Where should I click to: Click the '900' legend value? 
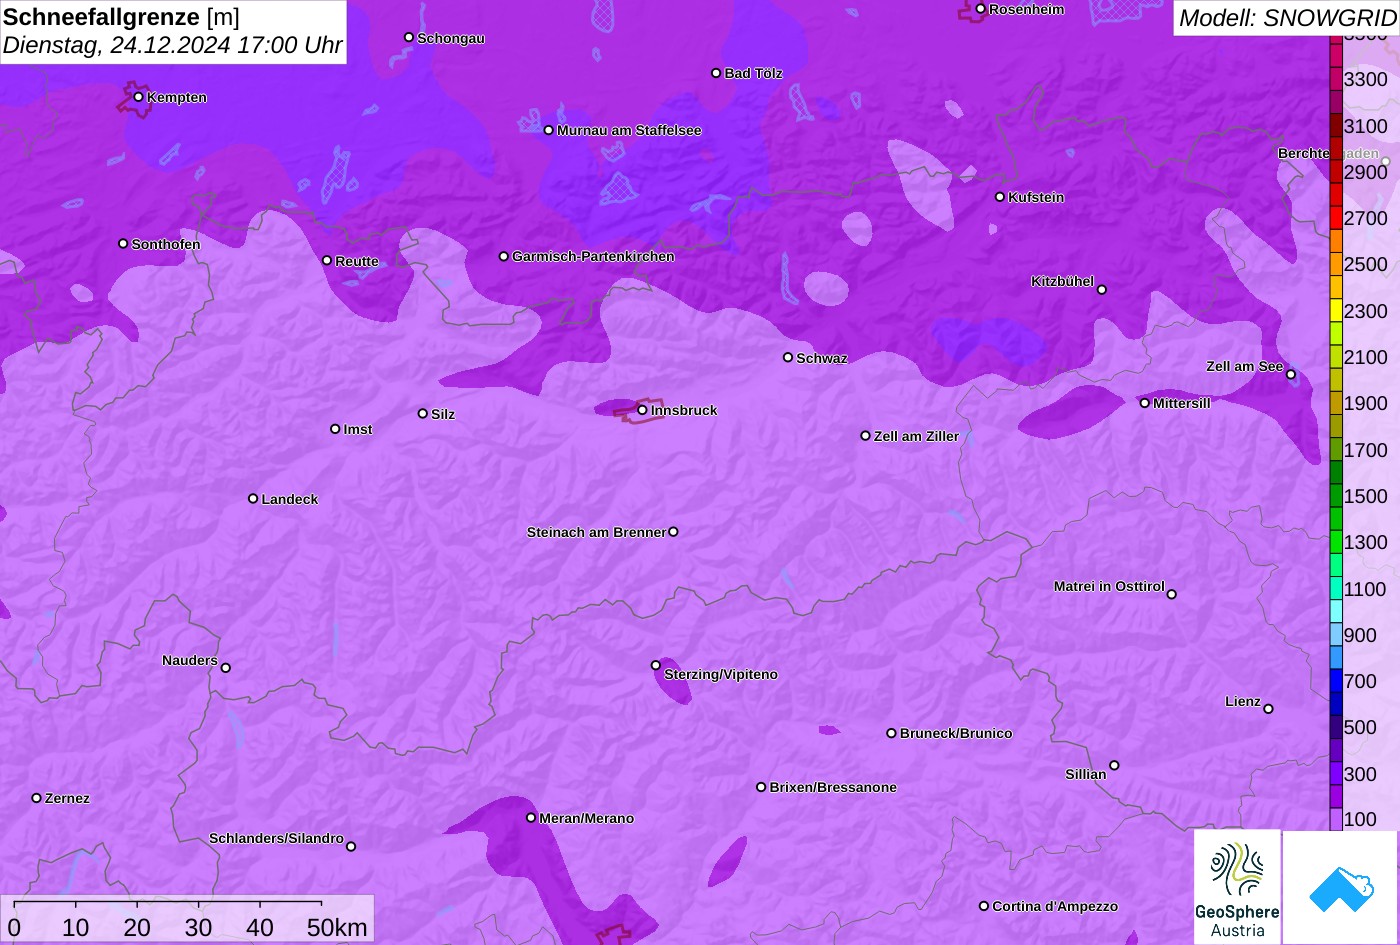pos(1360,635)
